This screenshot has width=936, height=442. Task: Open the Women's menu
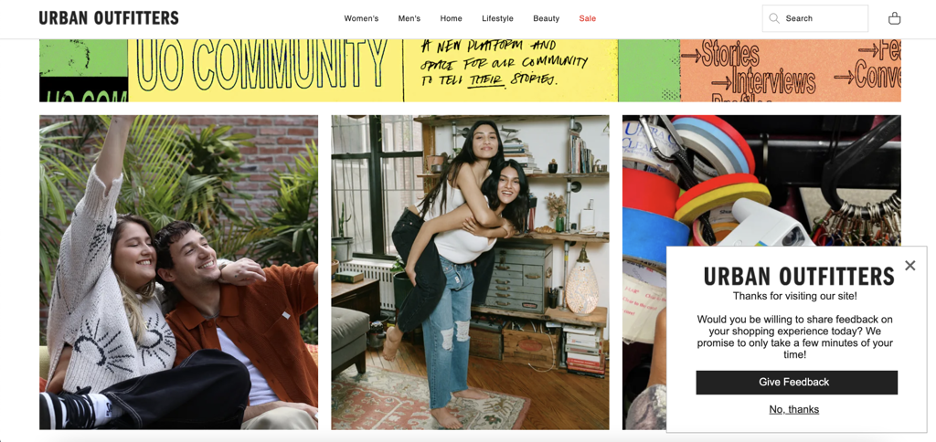point(361,19)
